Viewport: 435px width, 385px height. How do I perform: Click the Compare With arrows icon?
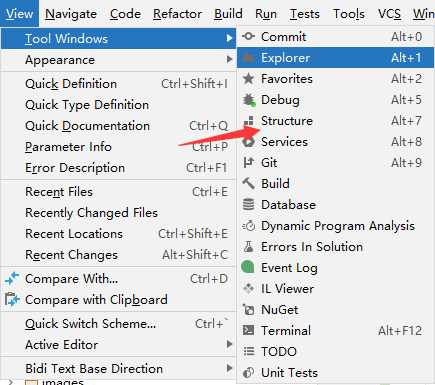12,278
